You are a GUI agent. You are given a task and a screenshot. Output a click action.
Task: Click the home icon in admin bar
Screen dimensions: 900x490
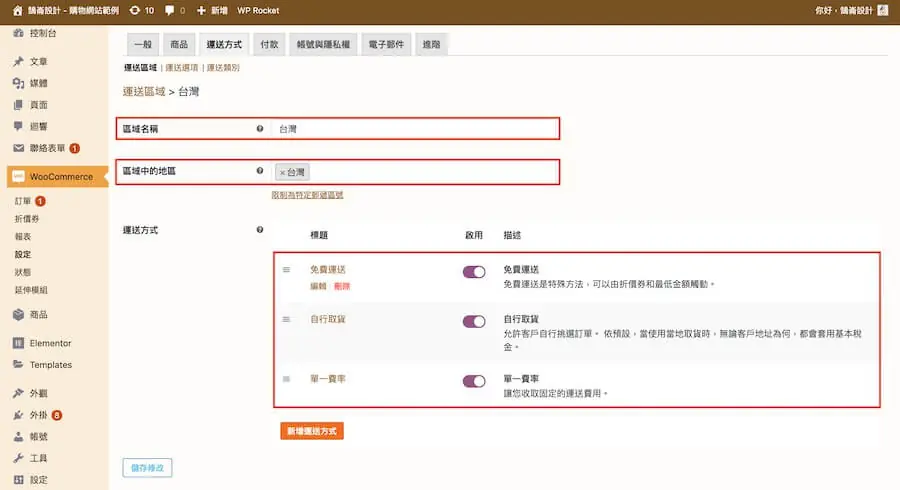point(17,10)
